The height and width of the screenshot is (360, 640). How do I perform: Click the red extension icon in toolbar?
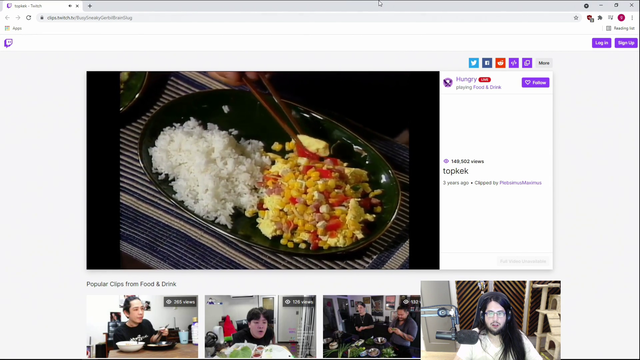pos(590,18)
